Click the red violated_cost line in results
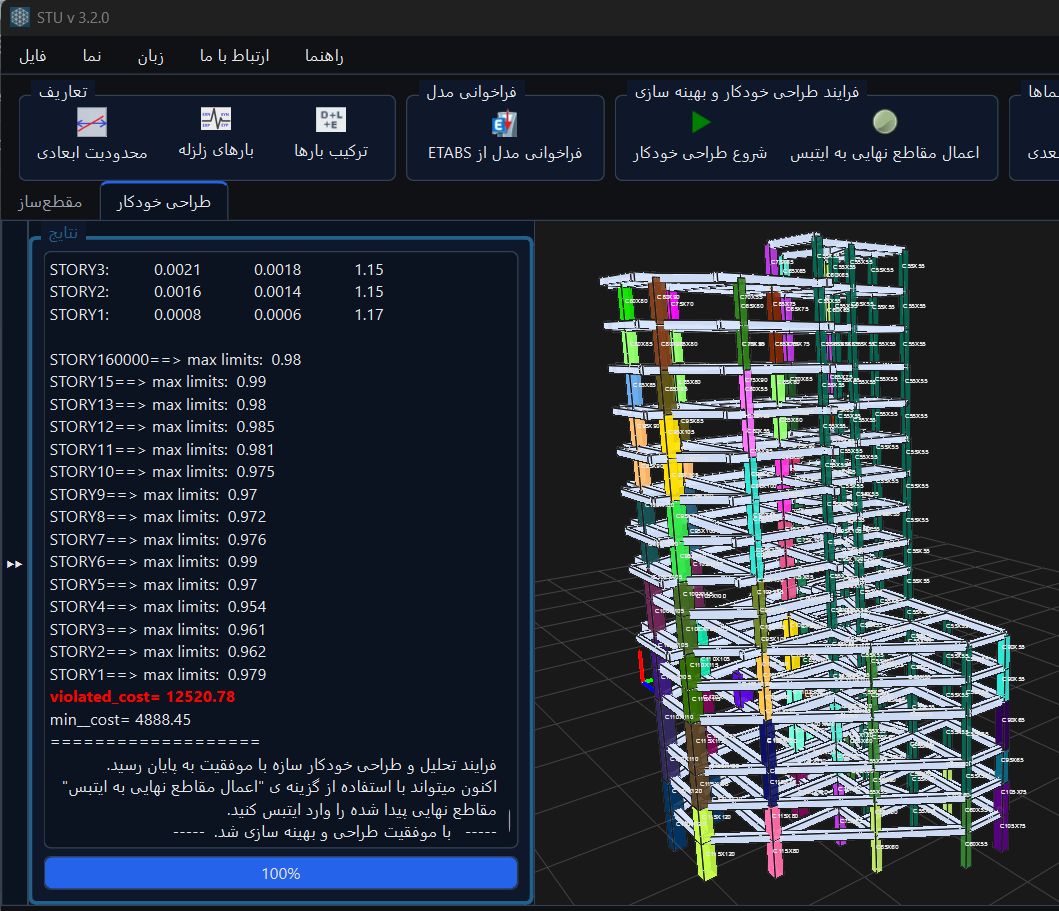Viewport: 1059px width, 911px height. click(142, 696)
